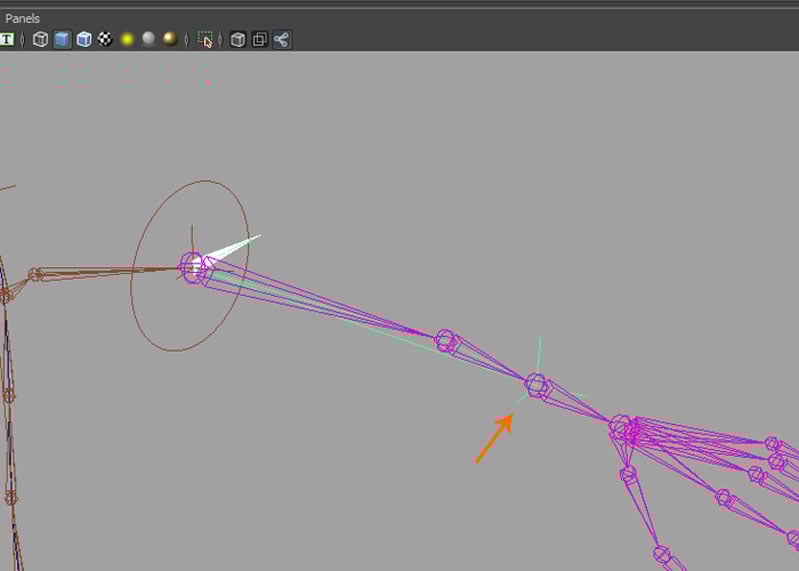This screenshot has height=571, width=799.
Task: Select the wrist joint with green axes
Action: [536, 386]
